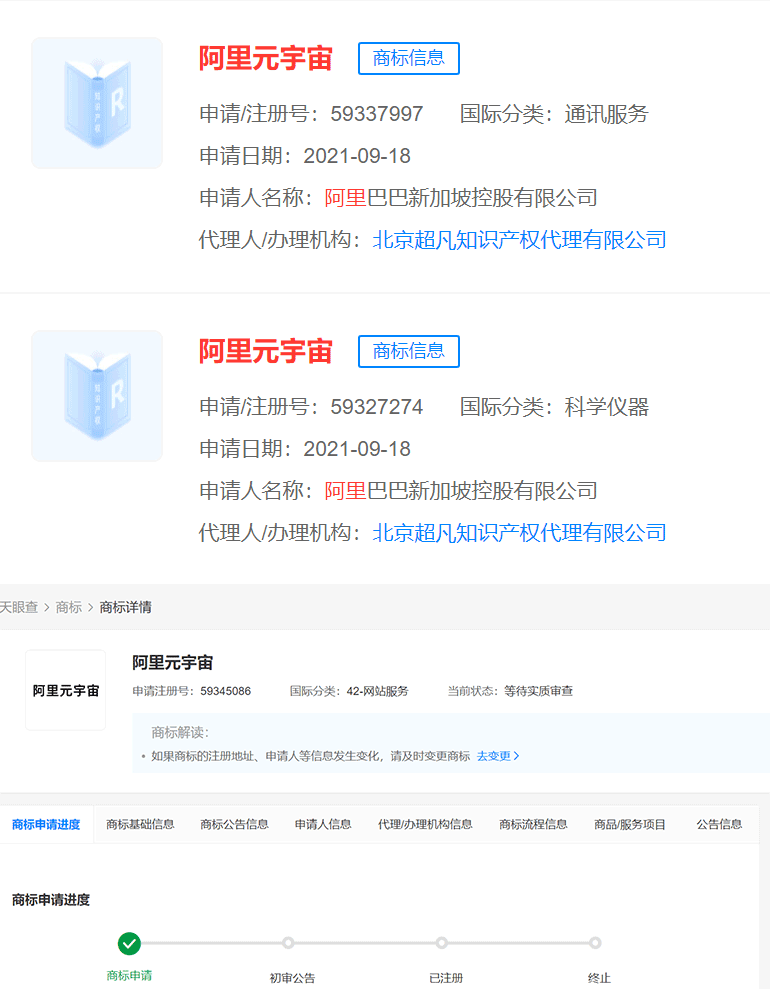
Task: Open 商标信息 button for 科学仪器 trademark
Action: coord(409,351)
